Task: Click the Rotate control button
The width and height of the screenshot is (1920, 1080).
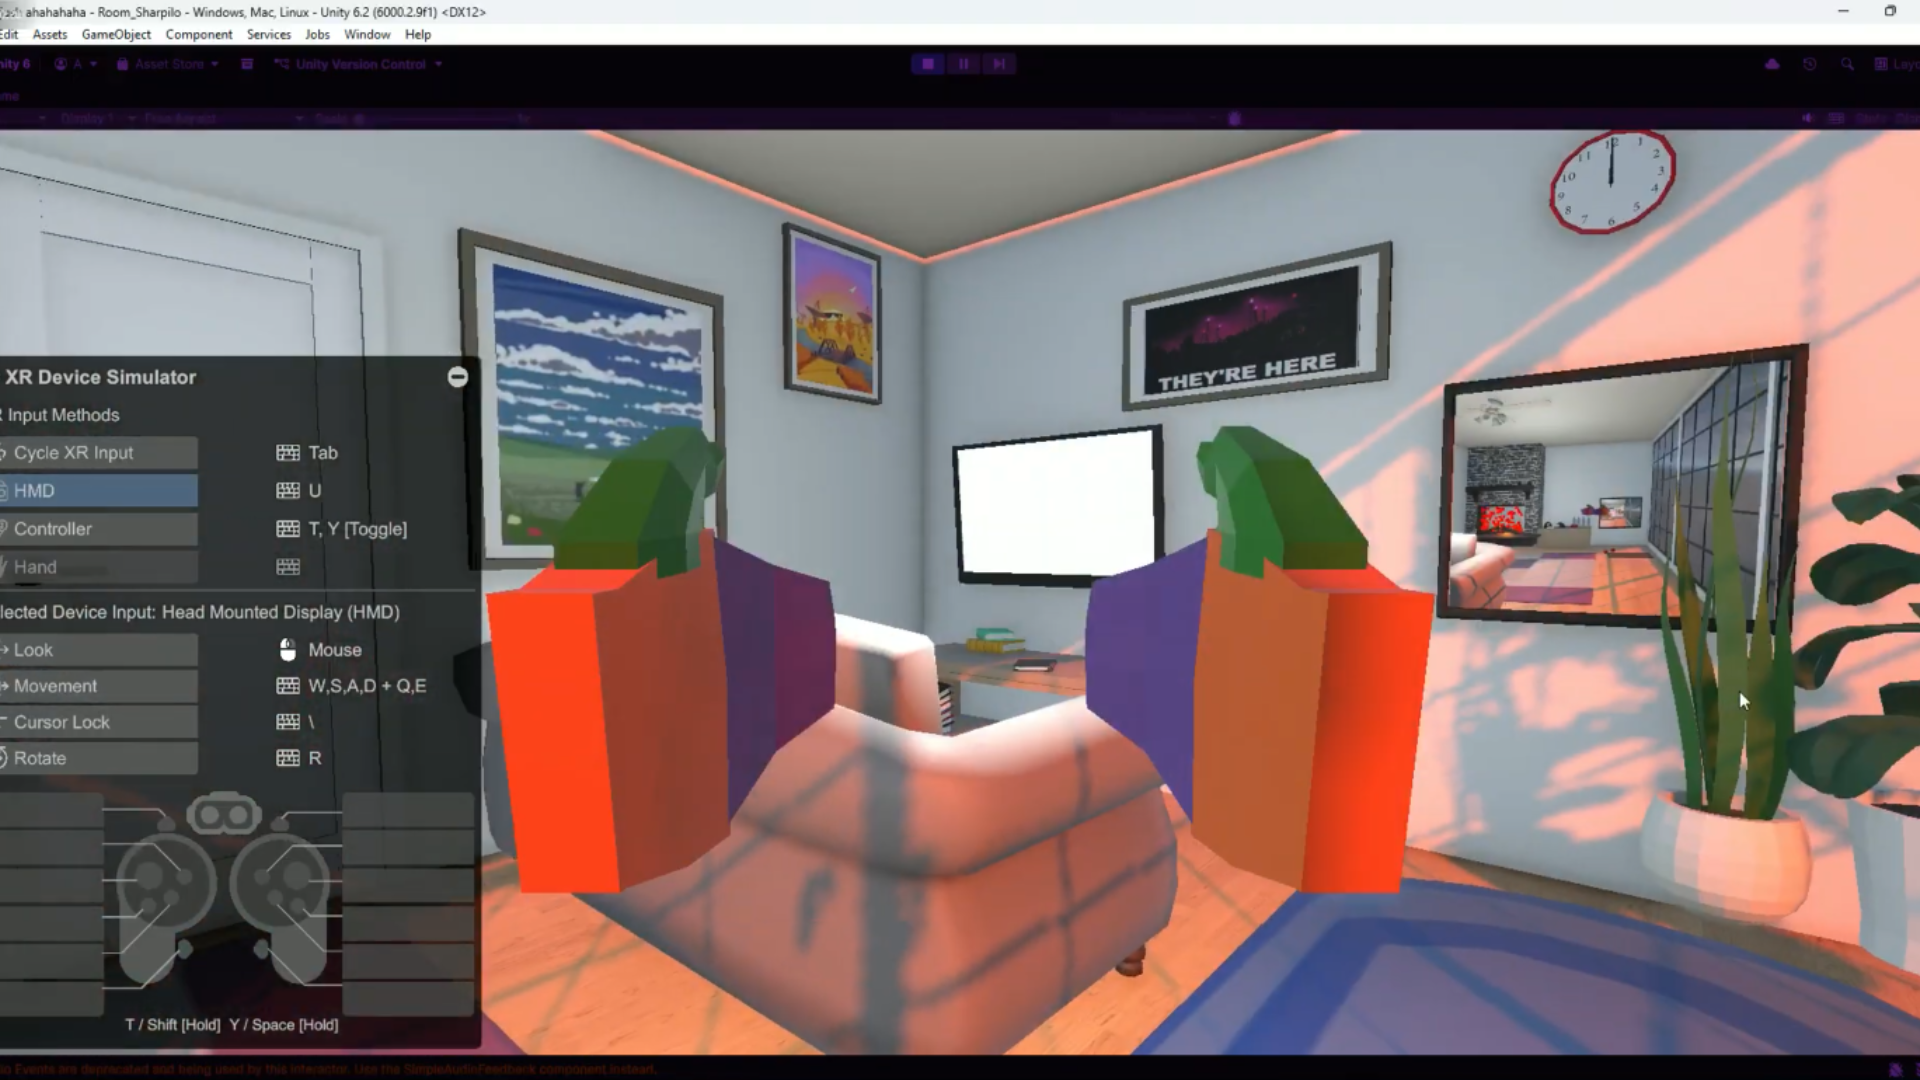Action: click(x=98, y=758)
